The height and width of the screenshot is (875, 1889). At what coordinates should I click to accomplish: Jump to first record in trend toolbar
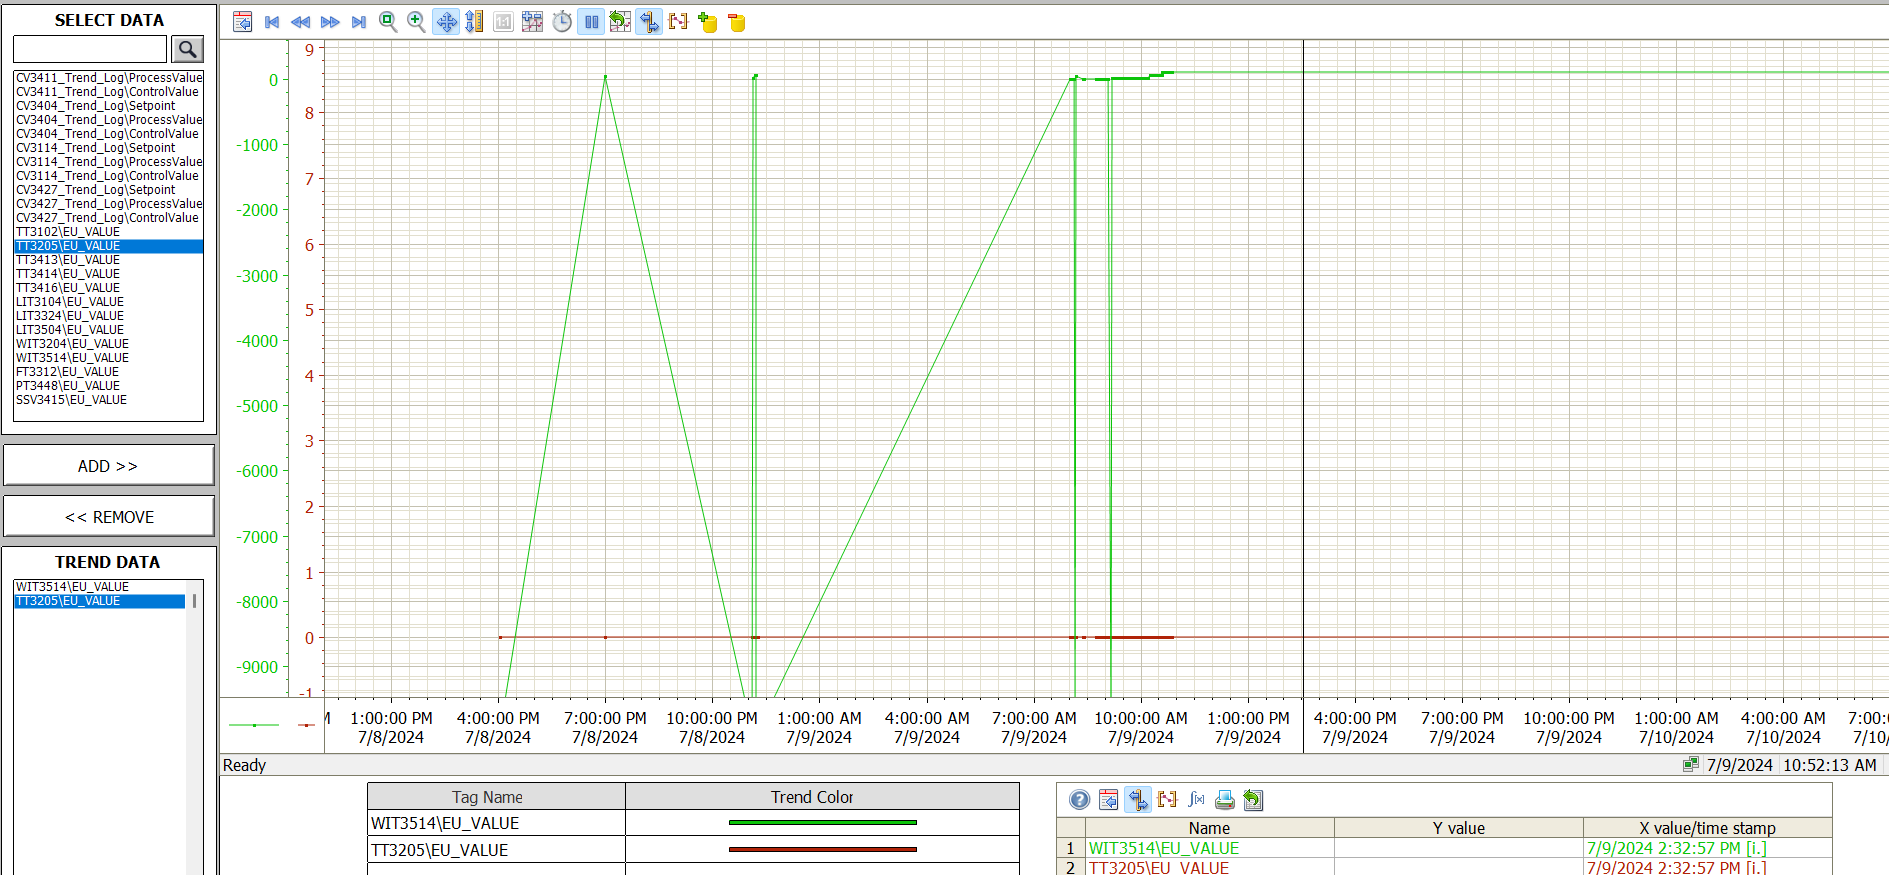(x=272, y=22)
